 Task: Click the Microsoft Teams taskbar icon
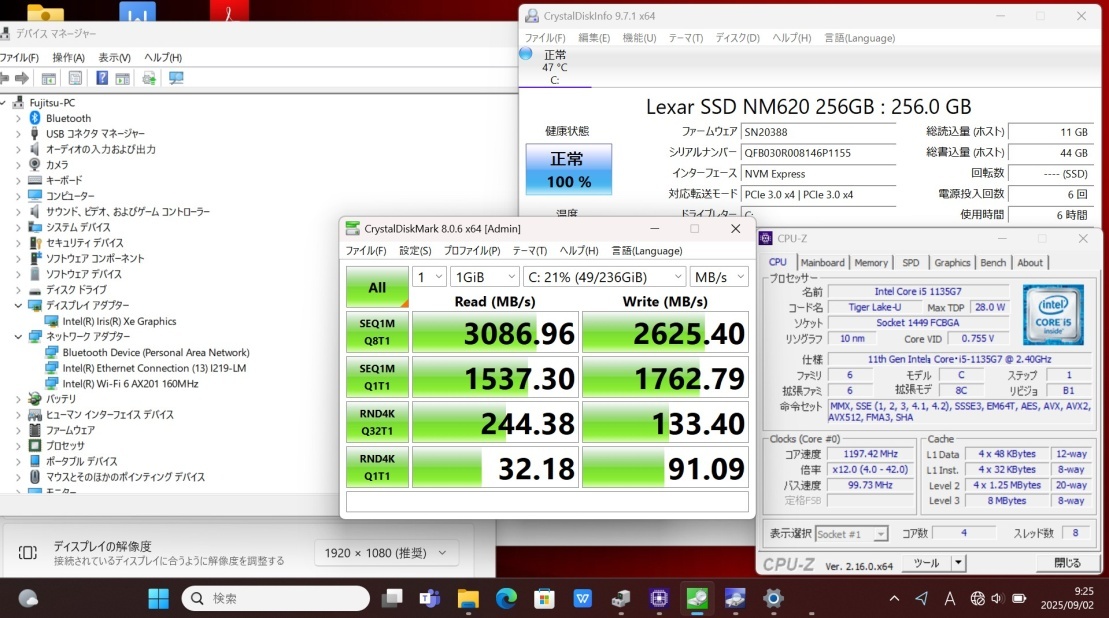coord(430,598)
